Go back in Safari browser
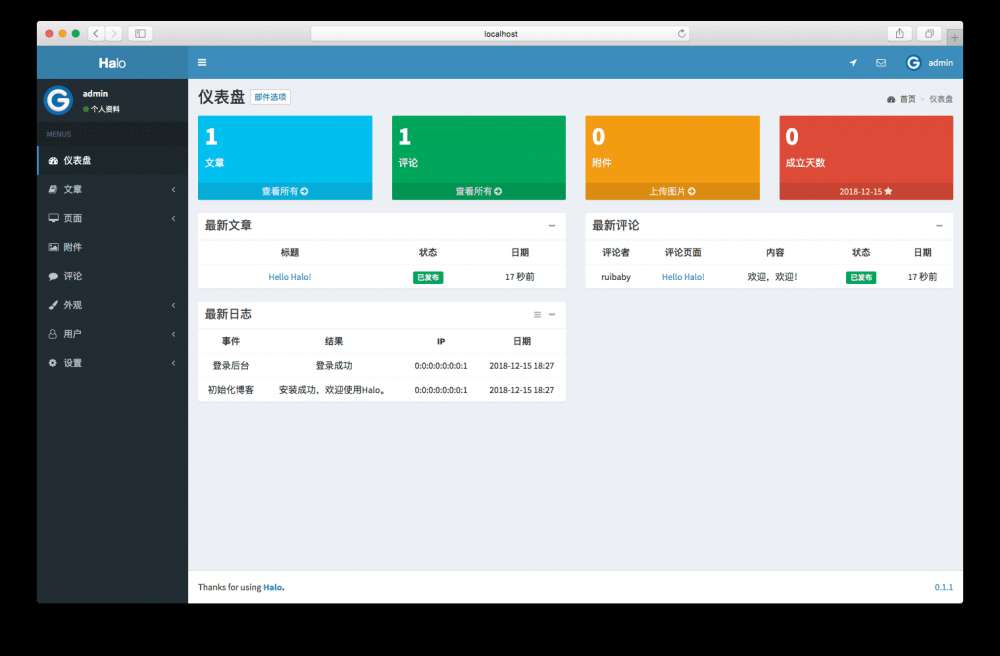Image resolution: width=1000 pixels, height=656 pixels. [96, 33]
